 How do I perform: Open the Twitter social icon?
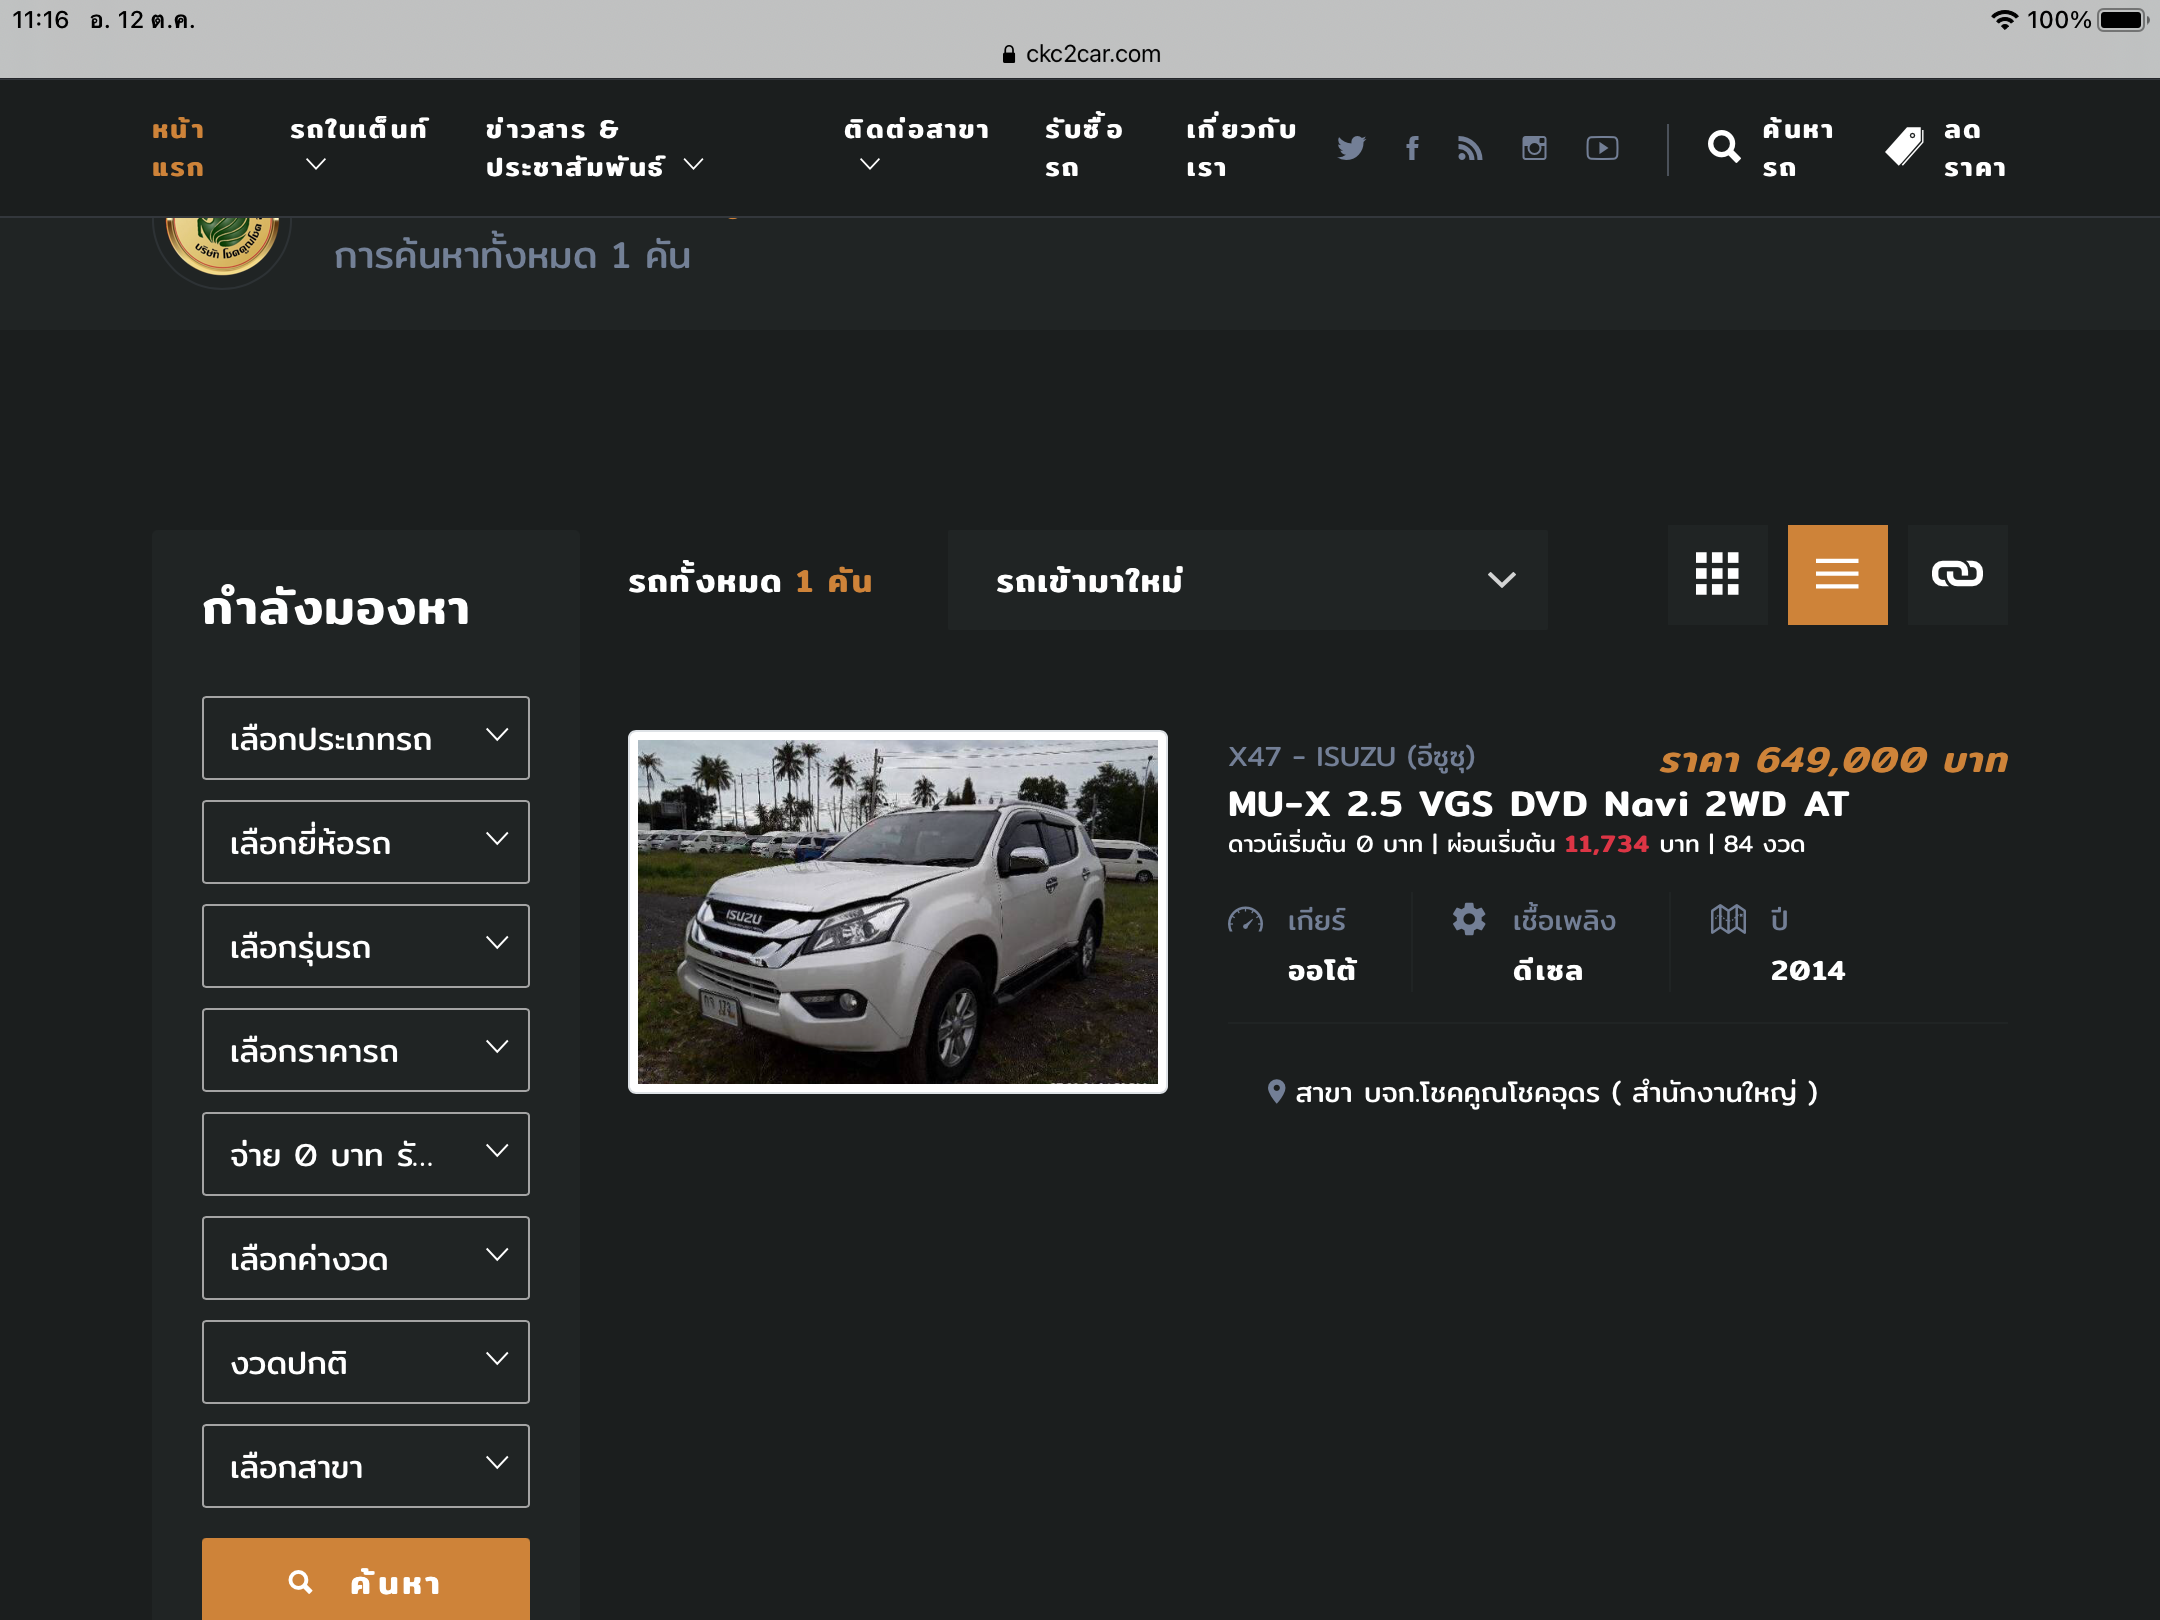(1351, 148)
